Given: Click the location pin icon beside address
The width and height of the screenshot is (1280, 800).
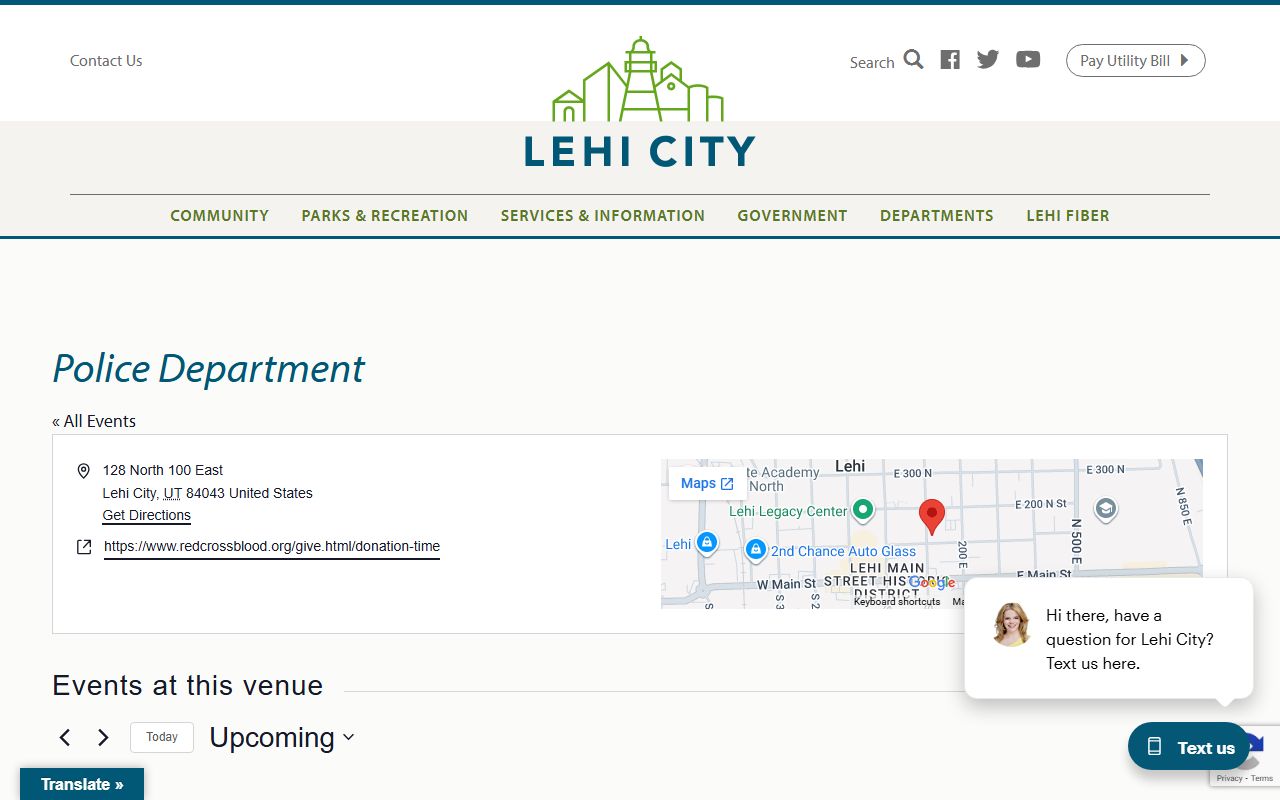Looking at the screenshot, I should (84, 471).
